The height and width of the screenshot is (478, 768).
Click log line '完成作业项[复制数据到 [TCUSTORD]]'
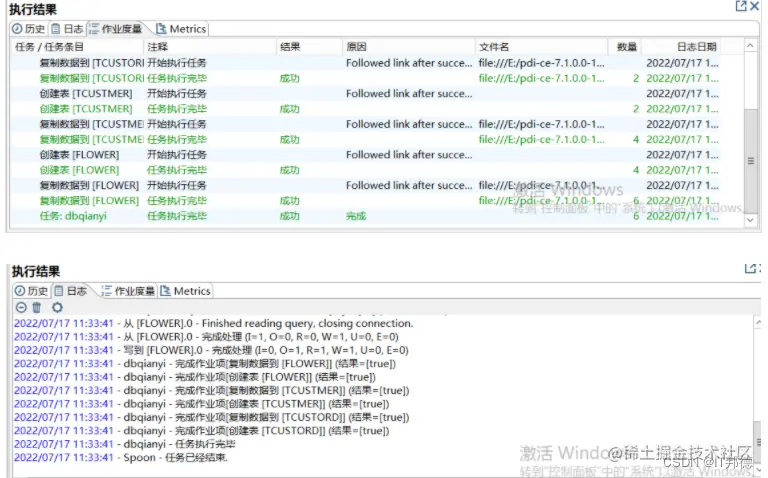pyautogui.click(x=212, y=417)
